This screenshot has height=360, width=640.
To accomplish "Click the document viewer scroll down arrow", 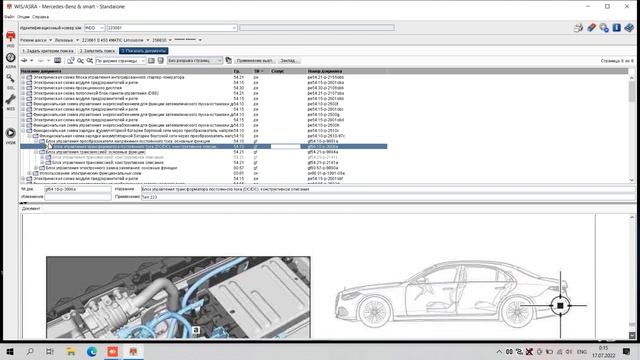I will pyautogui.click(x=632, y=335).
